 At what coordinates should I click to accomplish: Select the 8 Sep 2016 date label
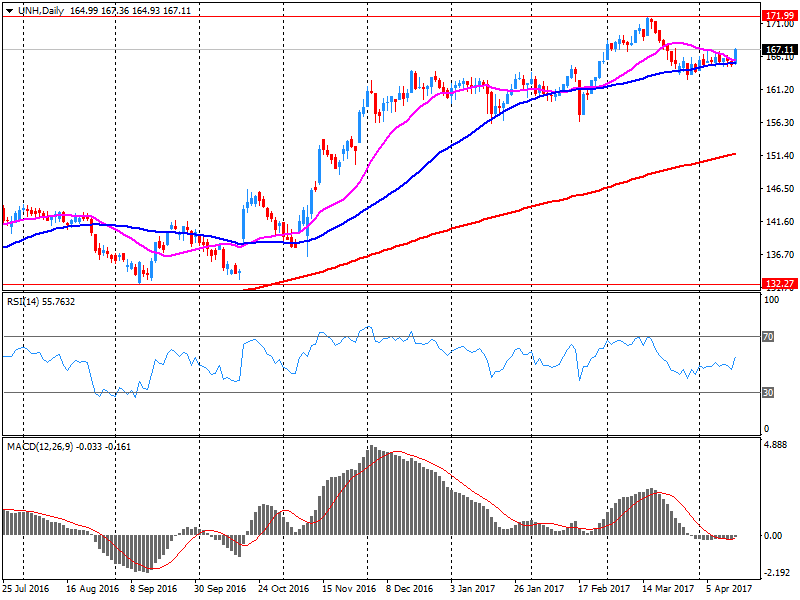tap(154, 589)
